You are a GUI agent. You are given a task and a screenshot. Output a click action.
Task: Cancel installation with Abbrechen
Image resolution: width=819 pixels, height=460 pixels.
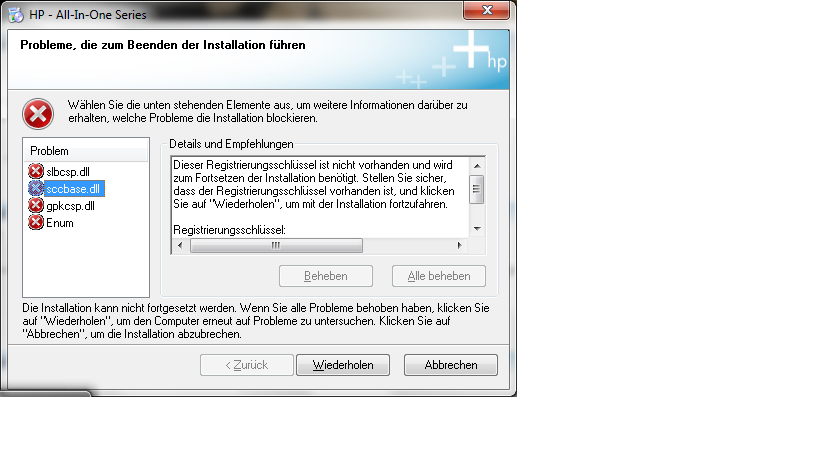(451, 365)
